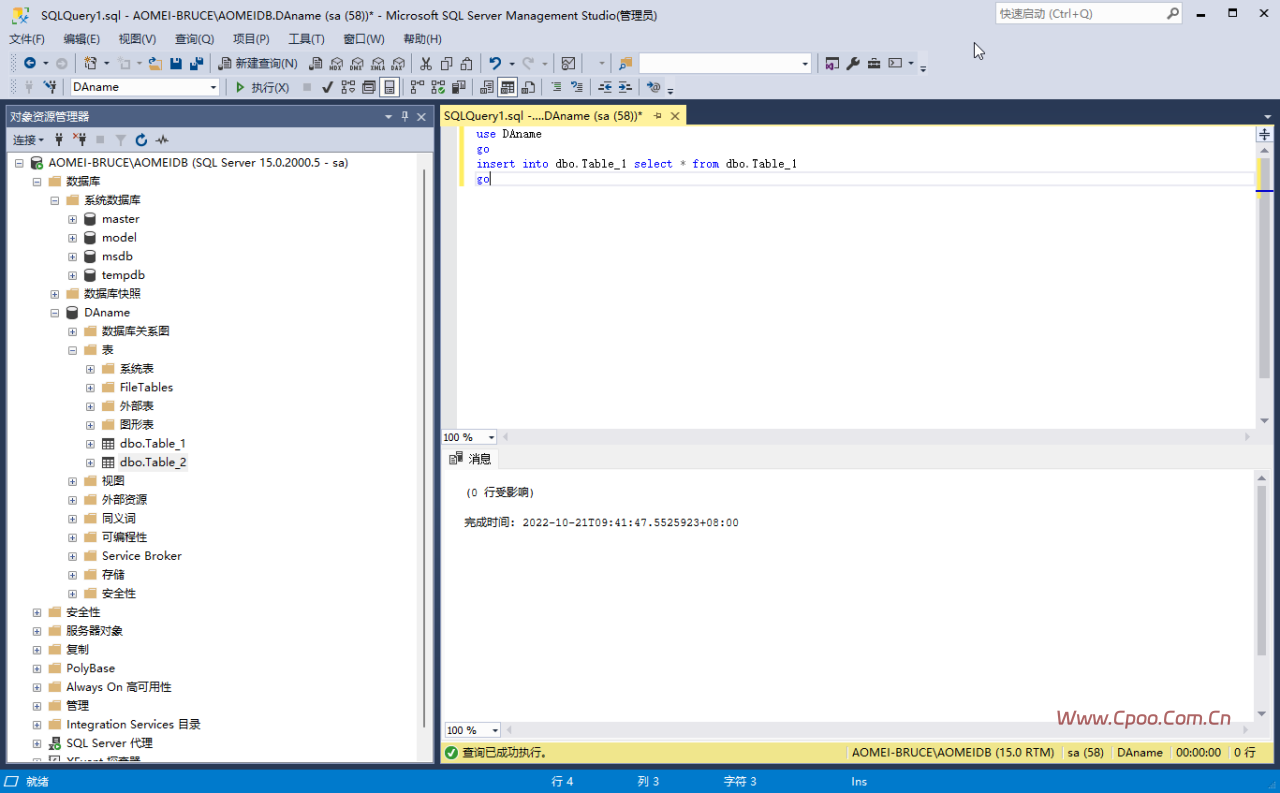Expand the 安全性 server-level node

(36, 612)
